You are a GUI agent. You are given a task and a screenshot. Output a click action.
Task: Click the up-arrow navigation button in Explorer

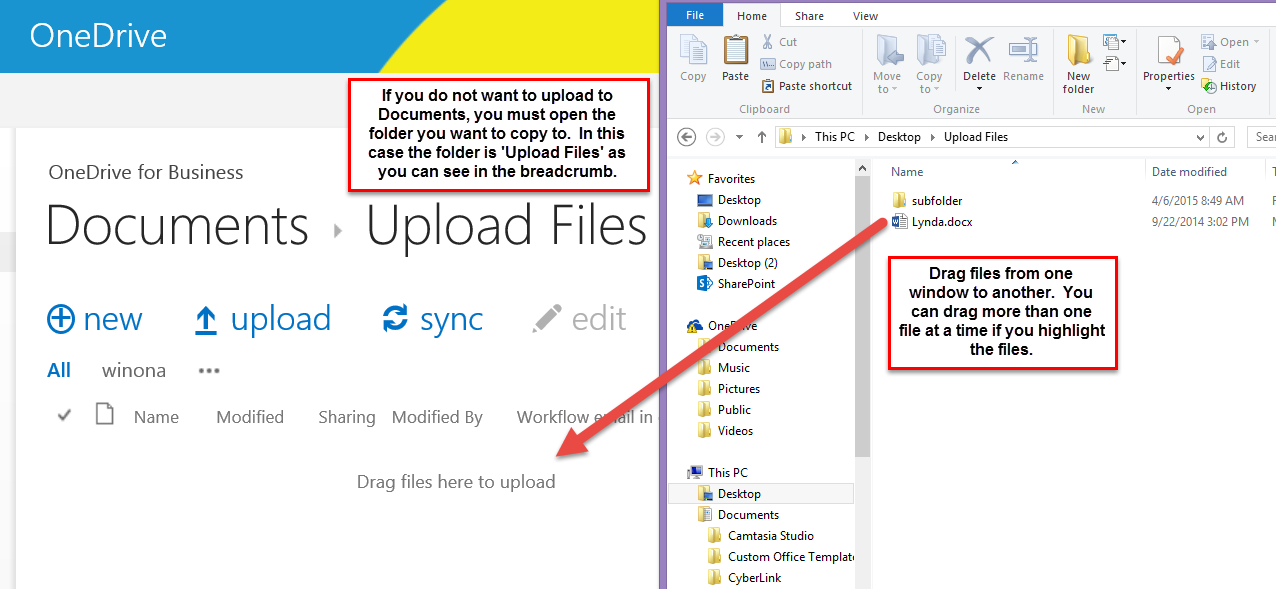(762, 137)
